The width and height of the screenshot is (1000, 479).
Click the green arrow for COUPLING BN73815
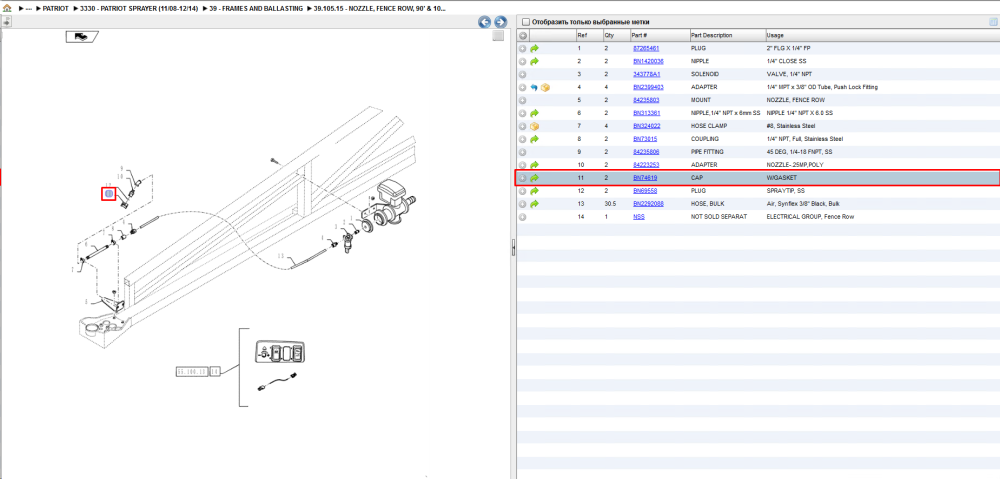(x=534, y=139)
